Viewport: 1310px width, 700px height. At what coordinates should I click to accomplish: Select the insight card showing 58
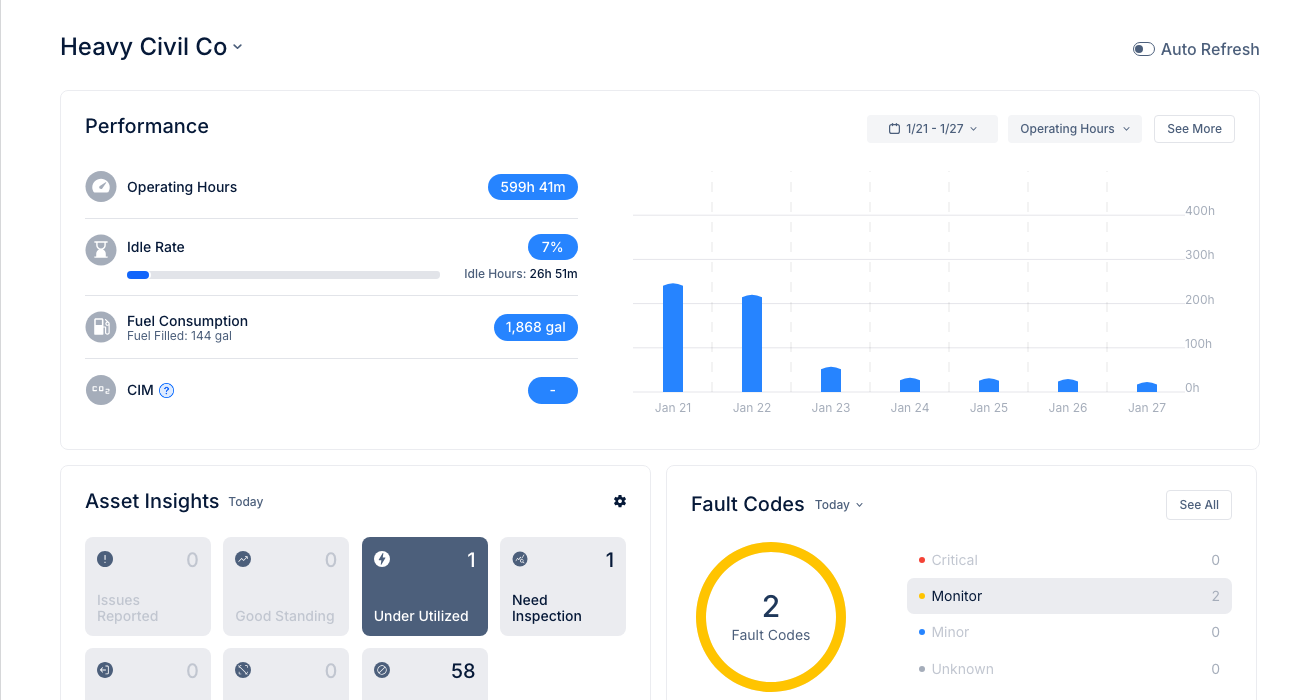coord(425,674)
